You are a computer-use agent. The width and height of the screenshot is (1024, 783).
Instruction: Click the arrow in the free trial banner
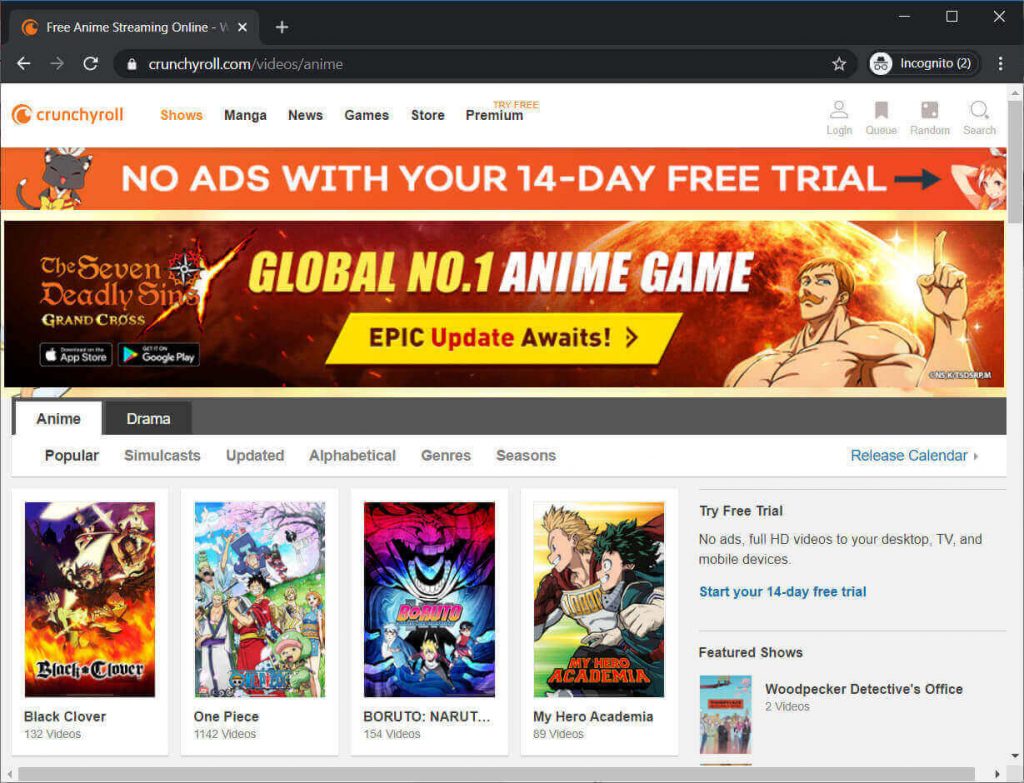click(x=917, y=179)
